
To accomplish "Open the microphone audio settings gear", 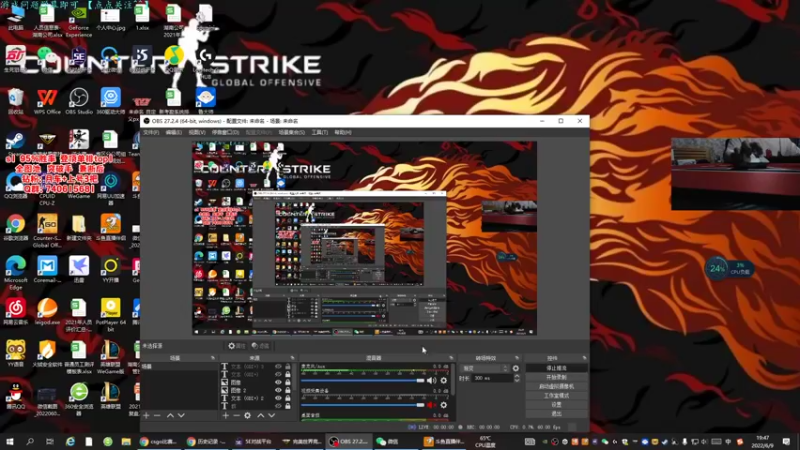I will (444, 380).
